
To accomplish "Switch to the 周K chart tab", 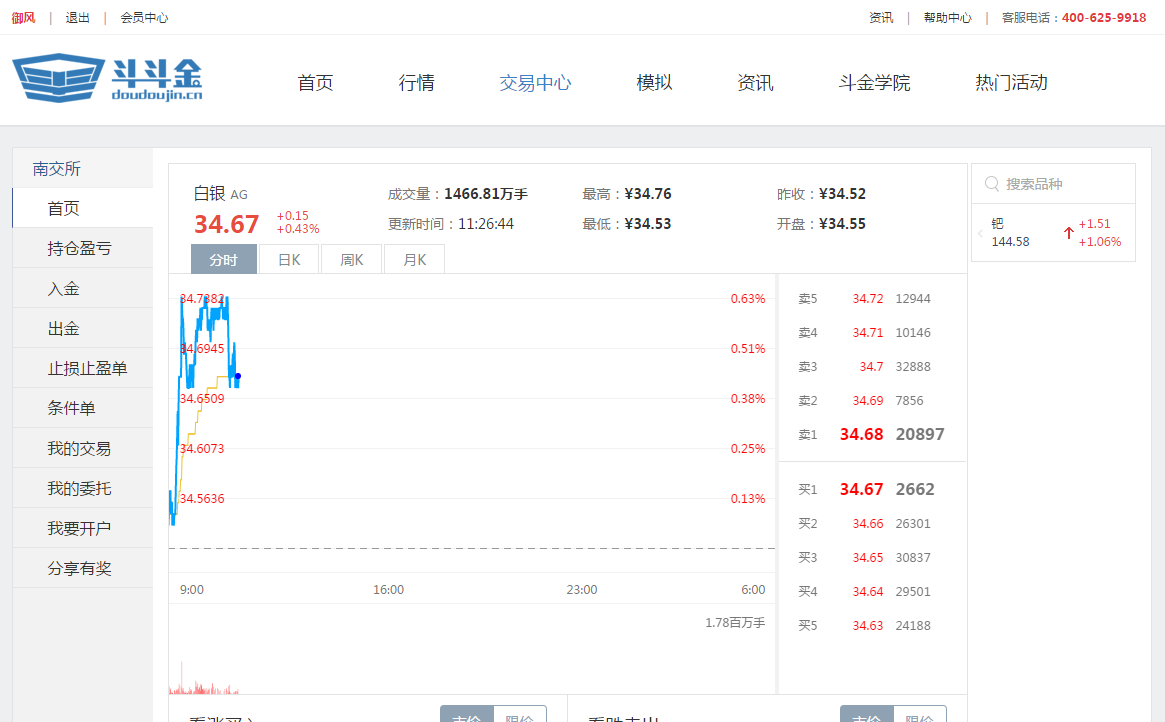I will tap(351, 258).
